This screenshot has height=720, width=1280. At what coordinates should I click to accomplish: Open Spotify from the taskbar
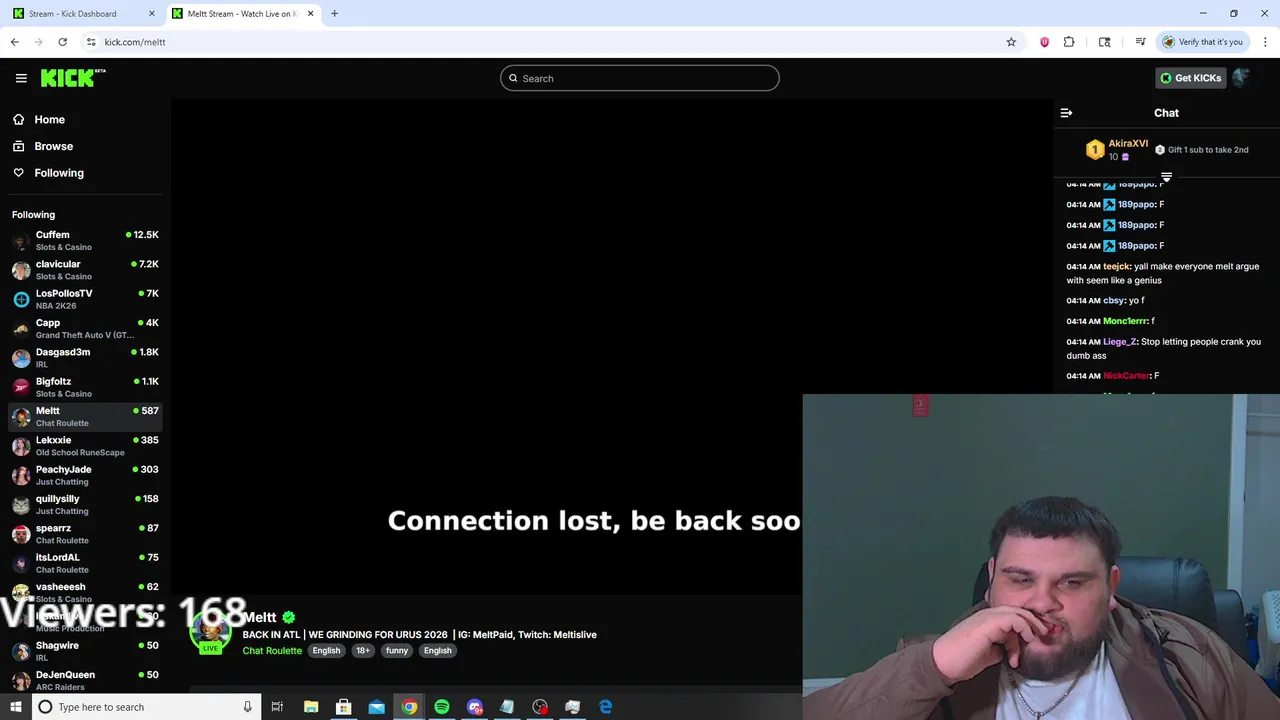click(x=442, y=707)
